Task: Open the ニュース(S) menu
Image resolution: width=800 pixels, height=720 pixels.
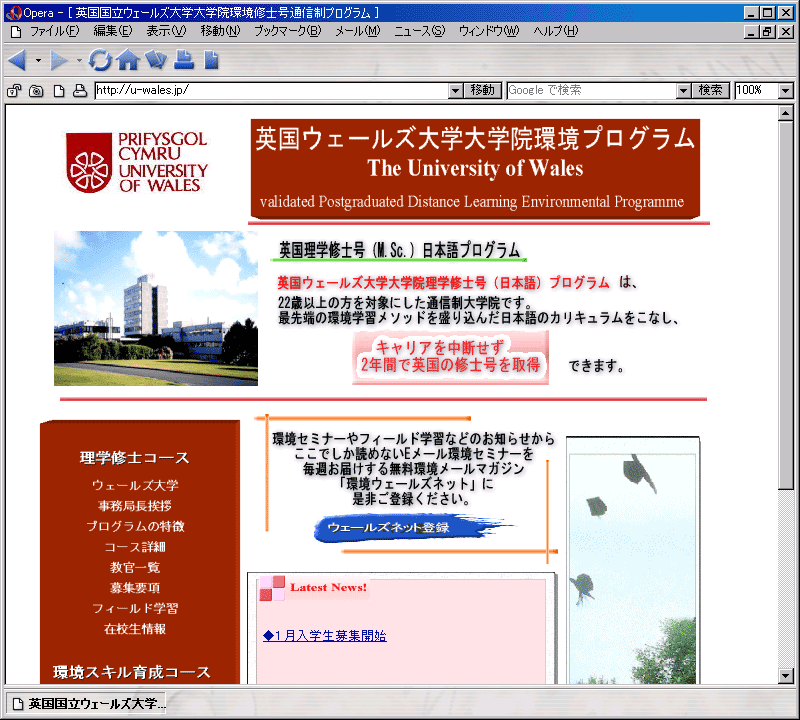Action: (x=419, y=32)
